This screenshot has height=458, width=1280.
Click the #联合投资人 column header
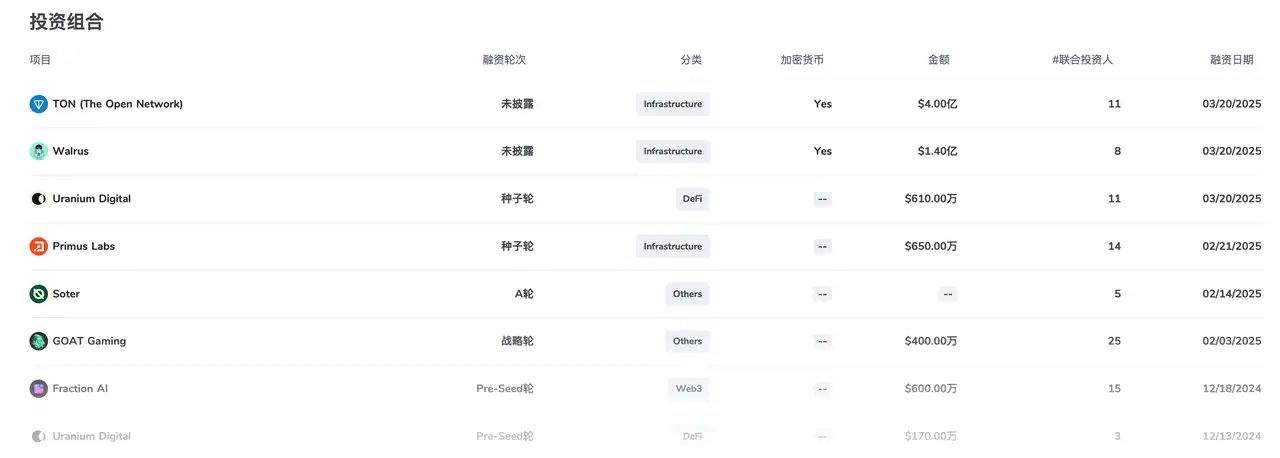(1082, 60)
